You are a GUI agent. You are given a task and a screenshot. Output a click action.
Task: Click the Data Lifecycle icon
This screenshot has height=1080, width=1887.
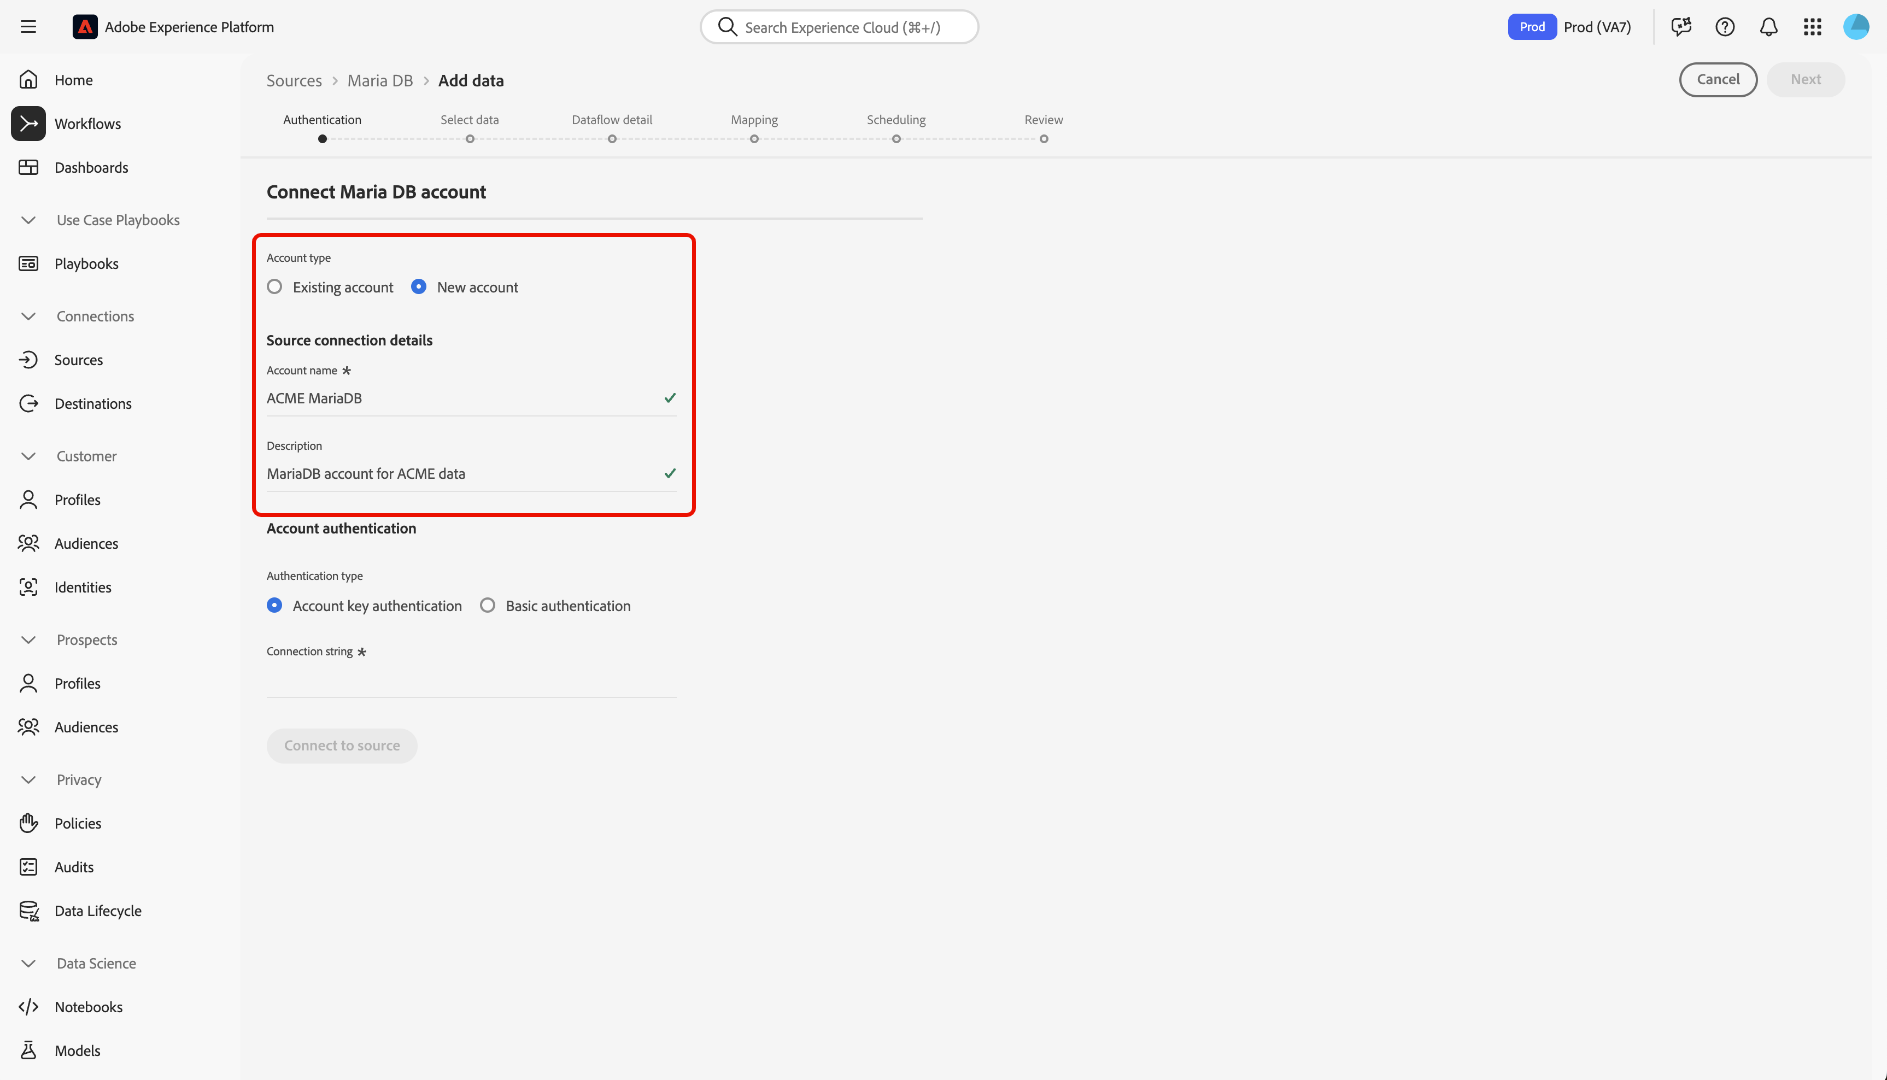(x=29, y=911)
